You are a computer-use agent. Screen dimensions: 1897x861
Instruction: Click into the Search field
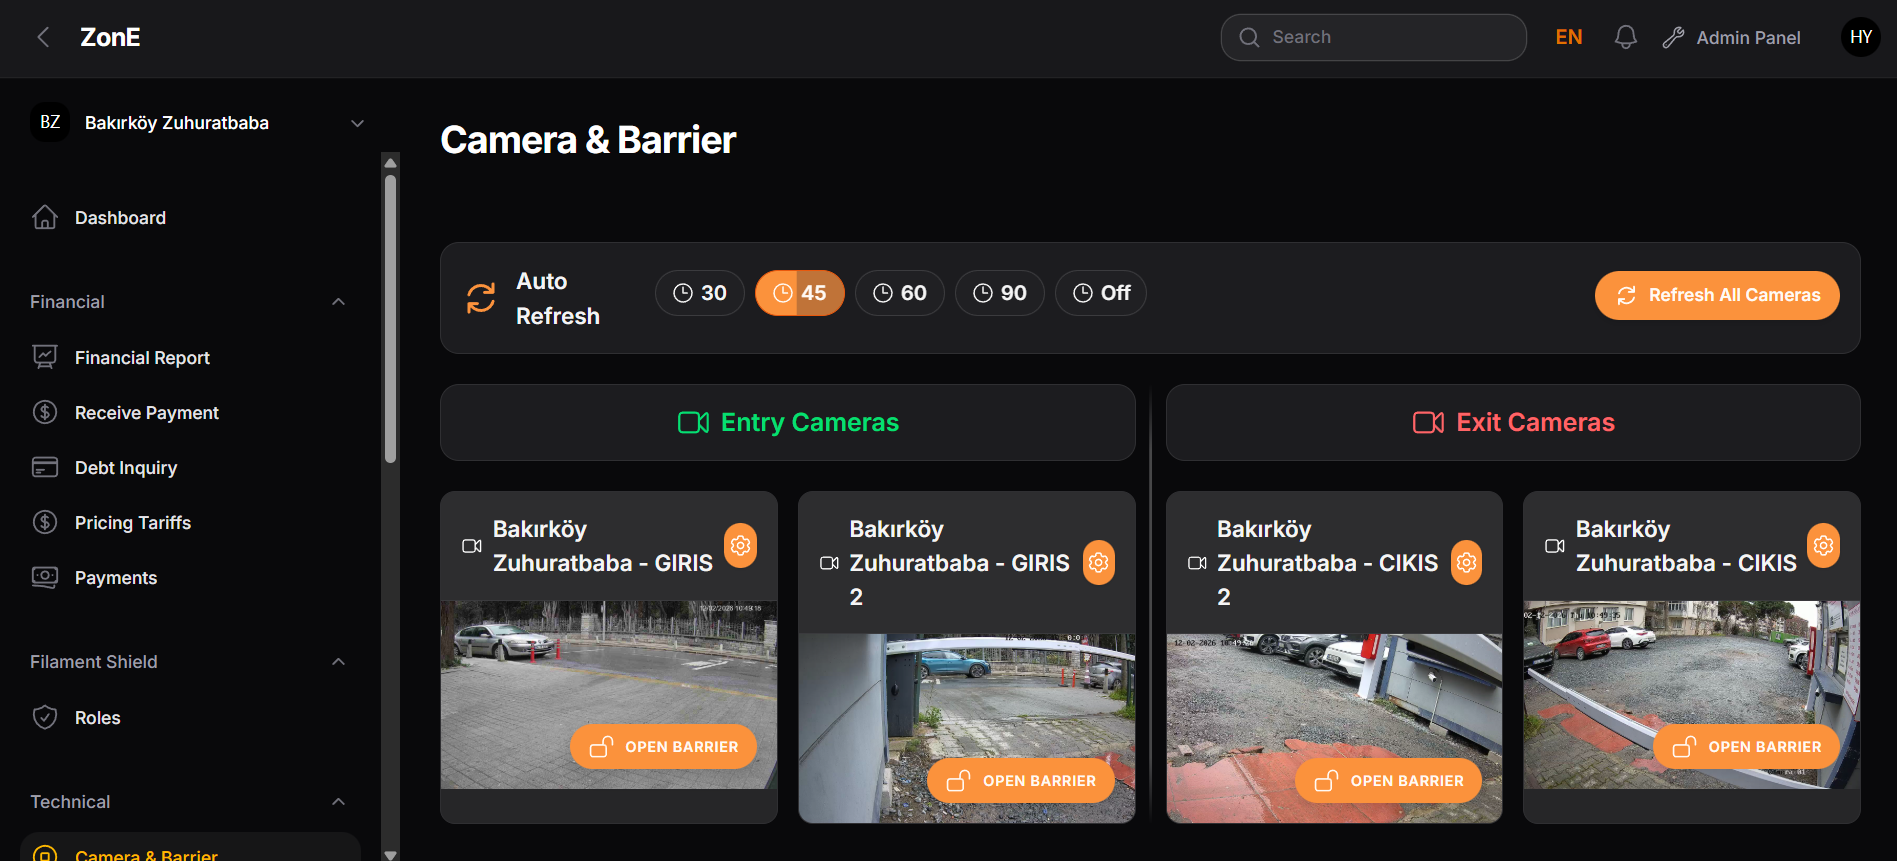pos(1374,37)
